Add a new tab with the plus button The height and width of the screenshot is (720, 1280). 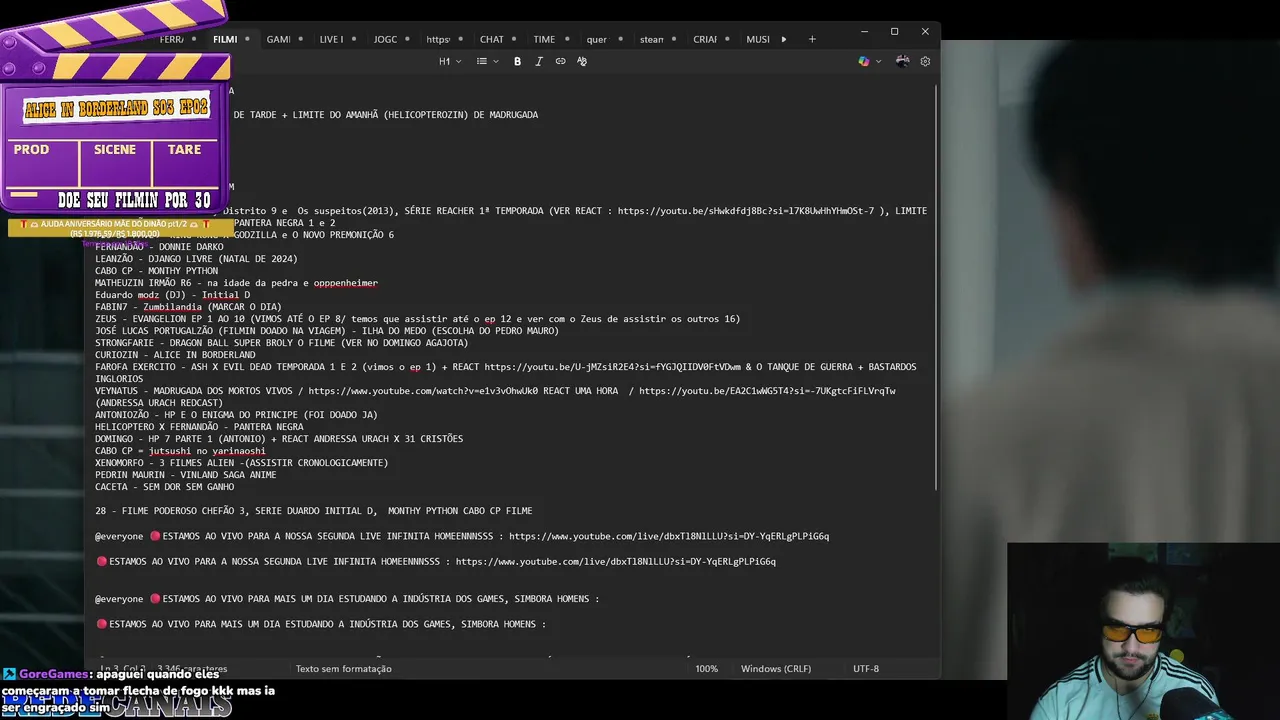pyautogui.click(x=812, y=39)
